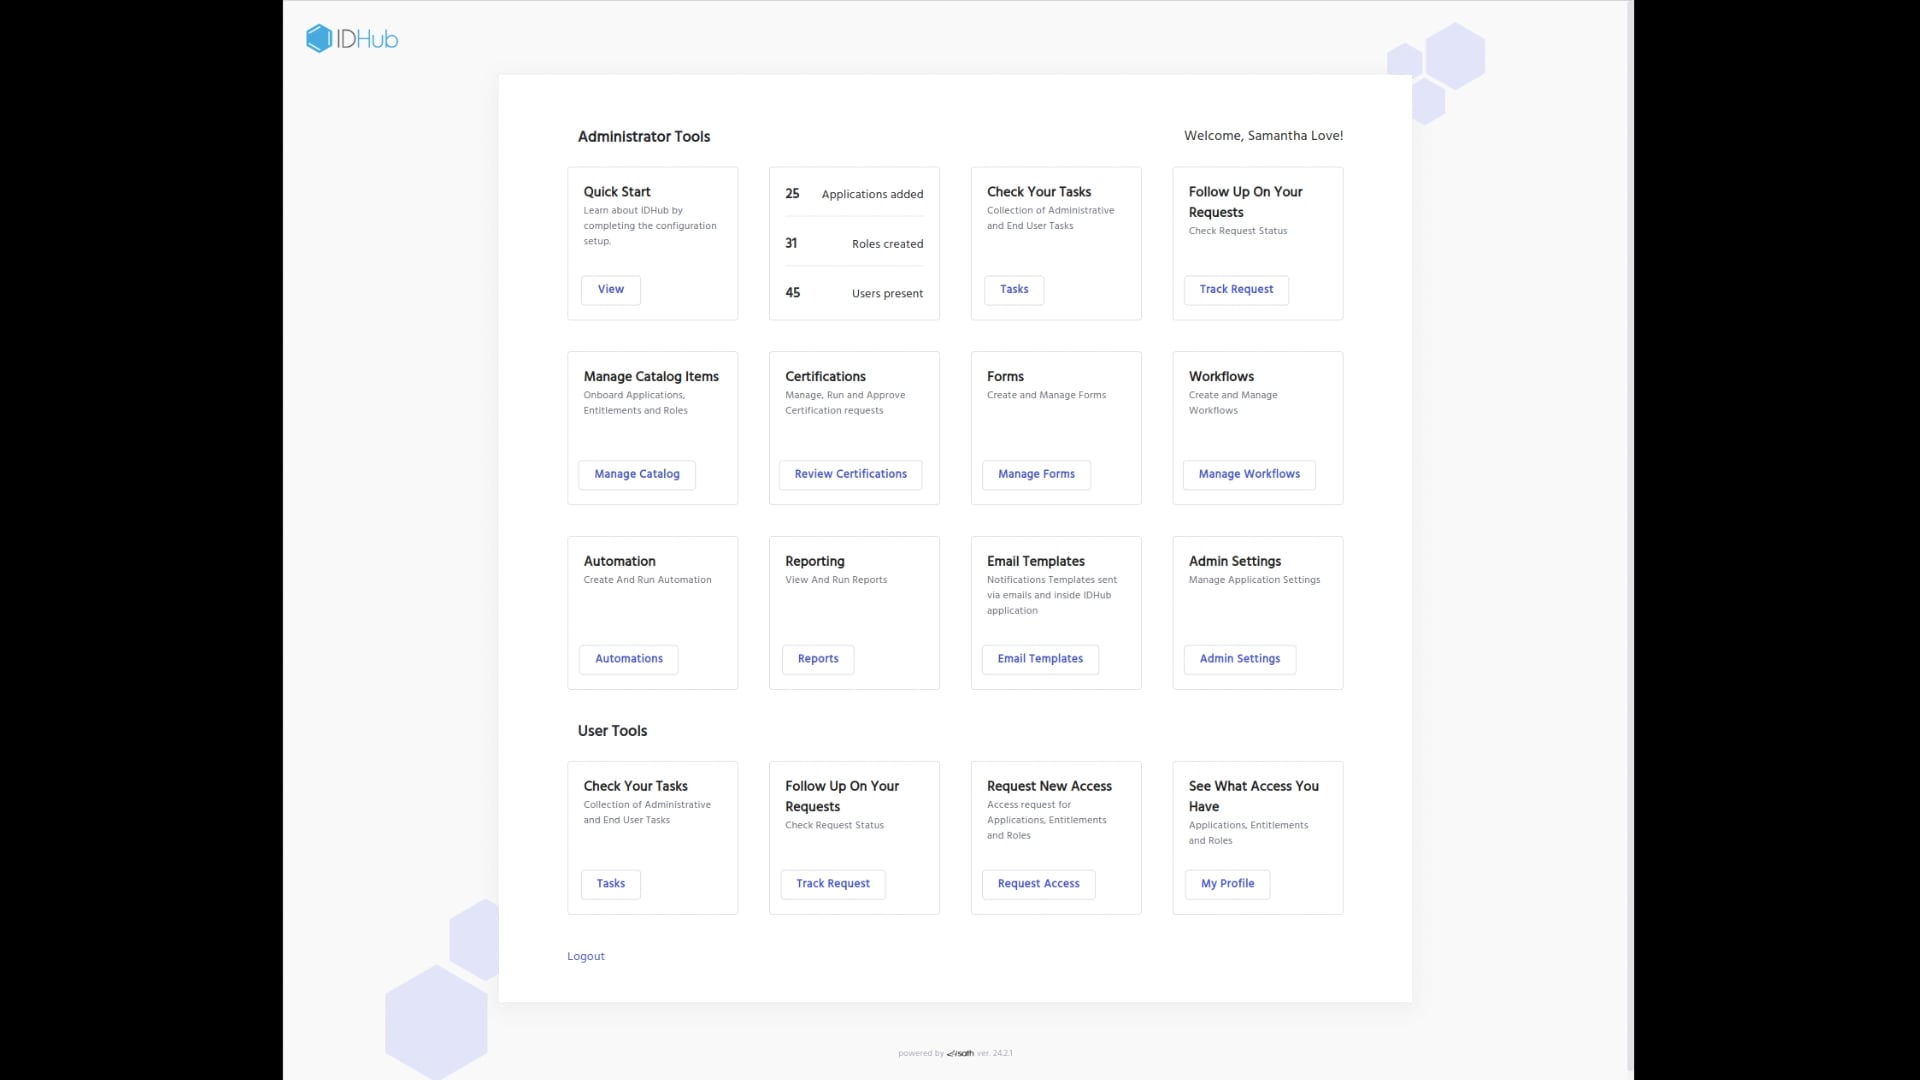Click User Tools heading
The width and height of the screenshot is (1920, 1080).
612,731
